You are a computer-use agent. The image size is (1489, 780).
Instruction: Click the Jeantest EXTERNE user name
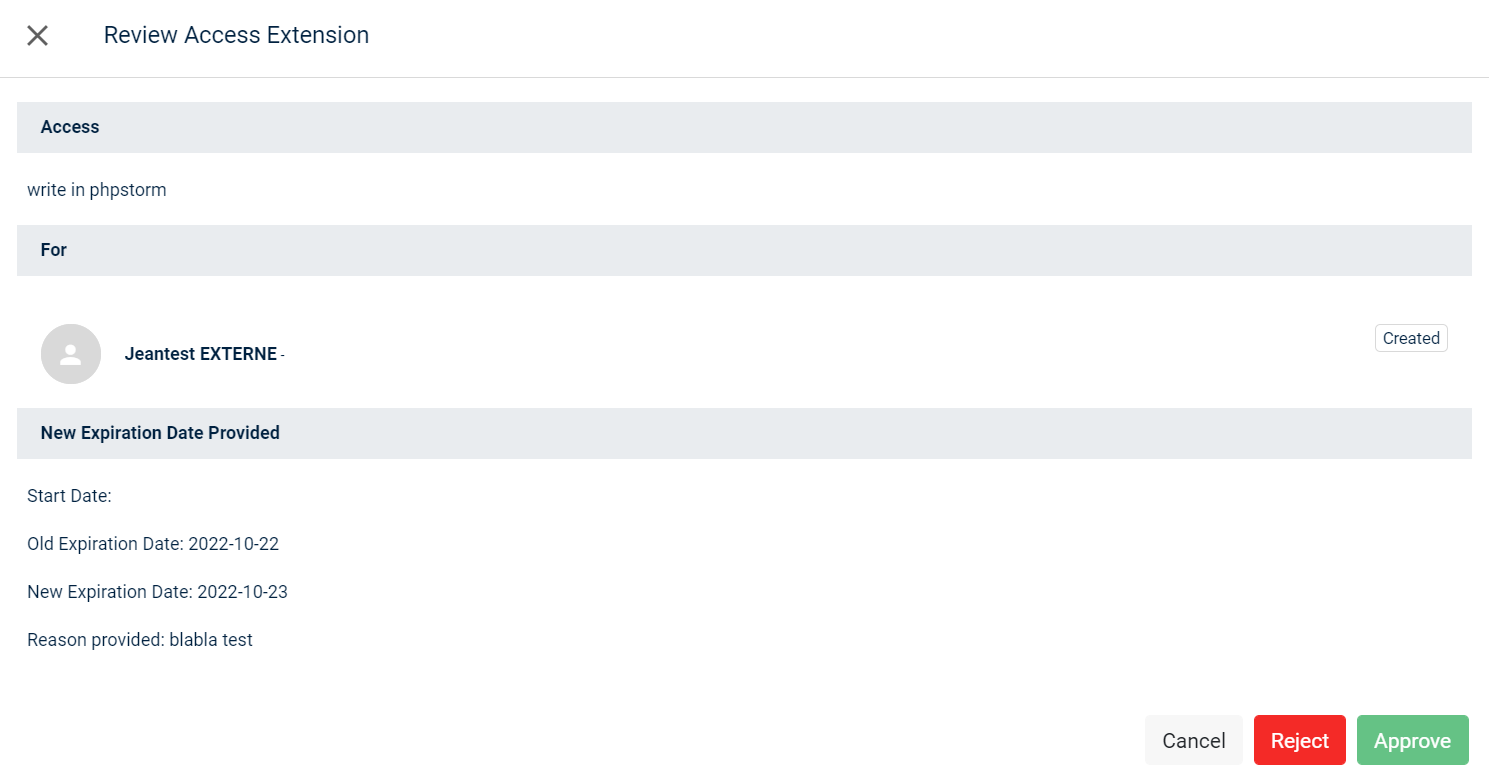[x=200, y=354]
